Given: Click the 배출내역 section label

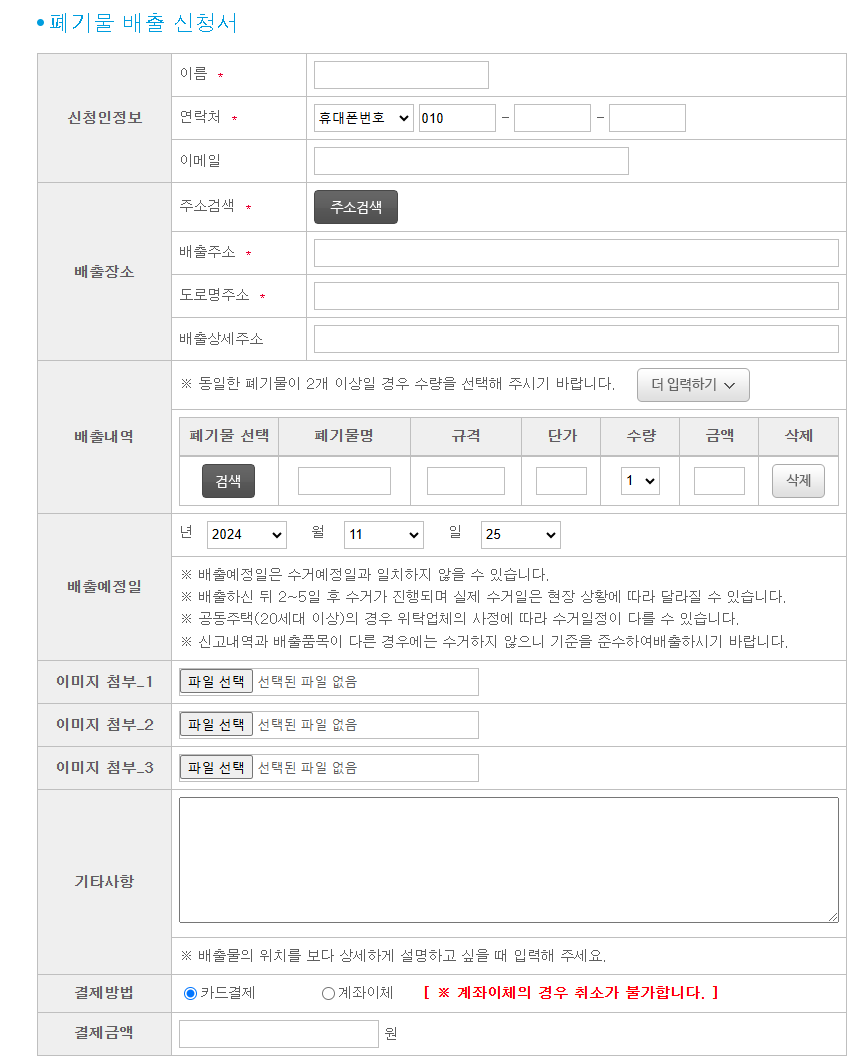Looking at the screenshot, I should pos(104,437).
